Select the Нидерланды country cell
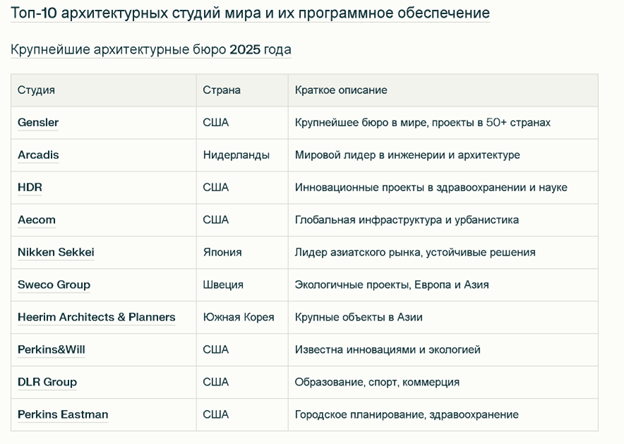The height and width of the screenshot is (444, 624). click(236, 155)
